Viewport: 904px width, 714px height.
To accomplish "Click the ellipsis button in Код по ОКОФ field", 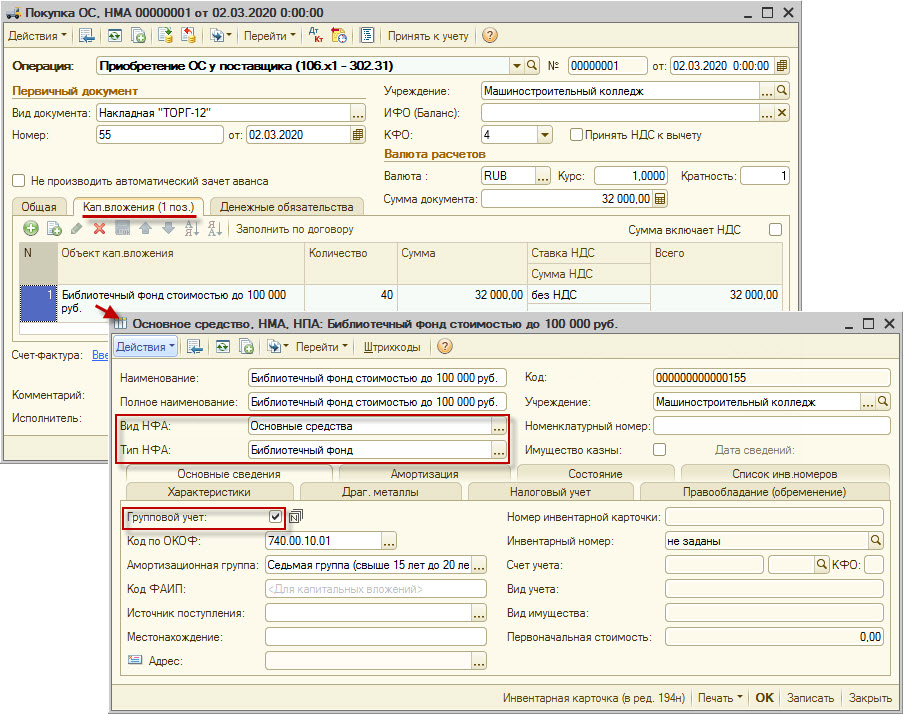I will pyautogui.click(x=389, y=541).
